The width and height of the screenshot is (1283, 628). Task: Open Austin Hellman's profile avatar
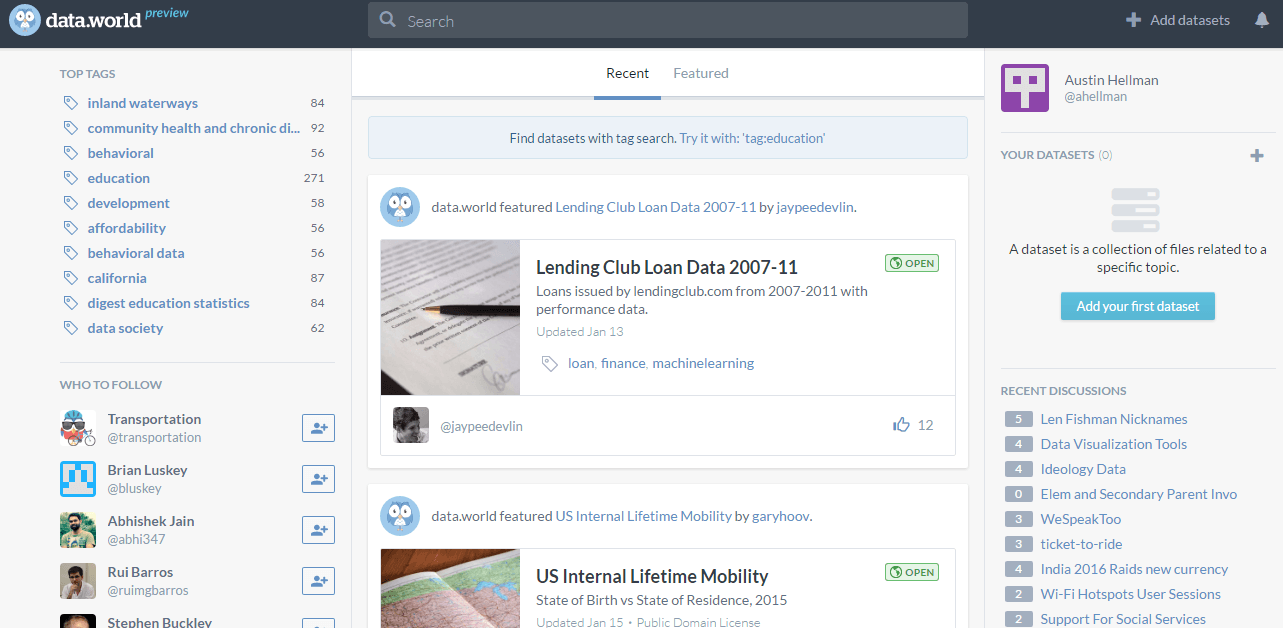pos(1025,88)
